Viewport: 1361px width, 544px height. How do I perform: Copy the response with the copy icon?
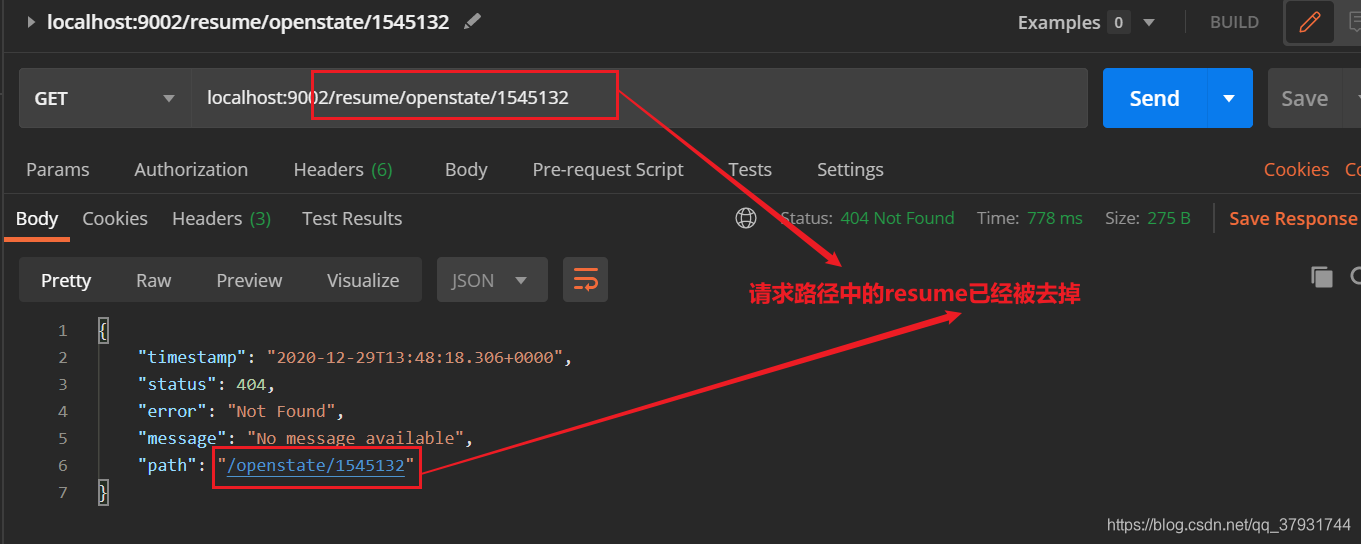[x=1322, y=277]
